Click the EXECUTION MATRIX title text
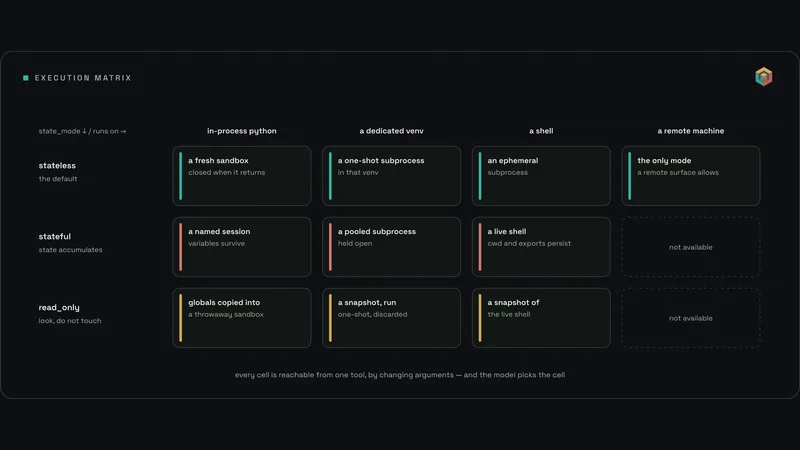This screenshot has height=450, width=800. [x=83, y=78]
